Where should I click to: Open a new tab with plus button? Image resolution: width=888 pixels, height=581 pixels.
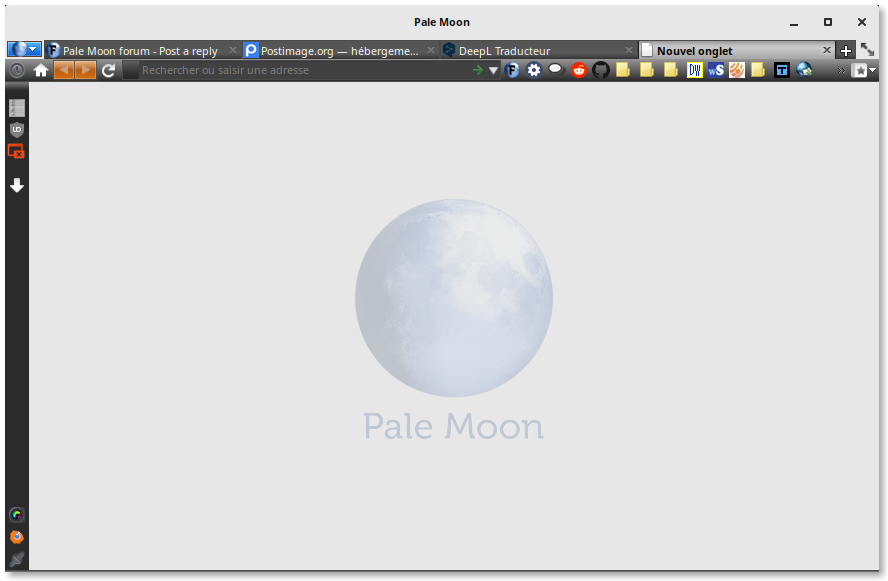click(846, 50)
